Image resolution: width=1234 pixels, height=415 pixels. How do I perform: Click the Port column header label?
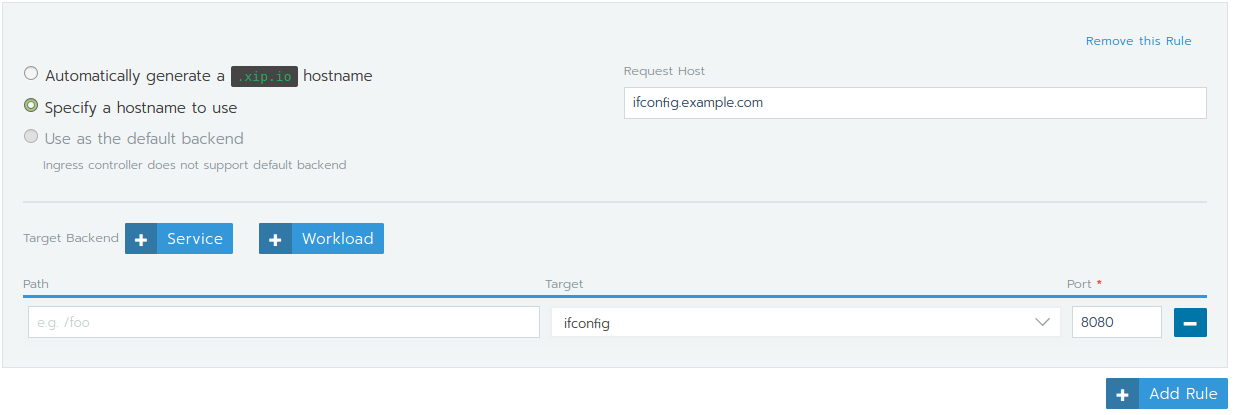(1079, 284)
